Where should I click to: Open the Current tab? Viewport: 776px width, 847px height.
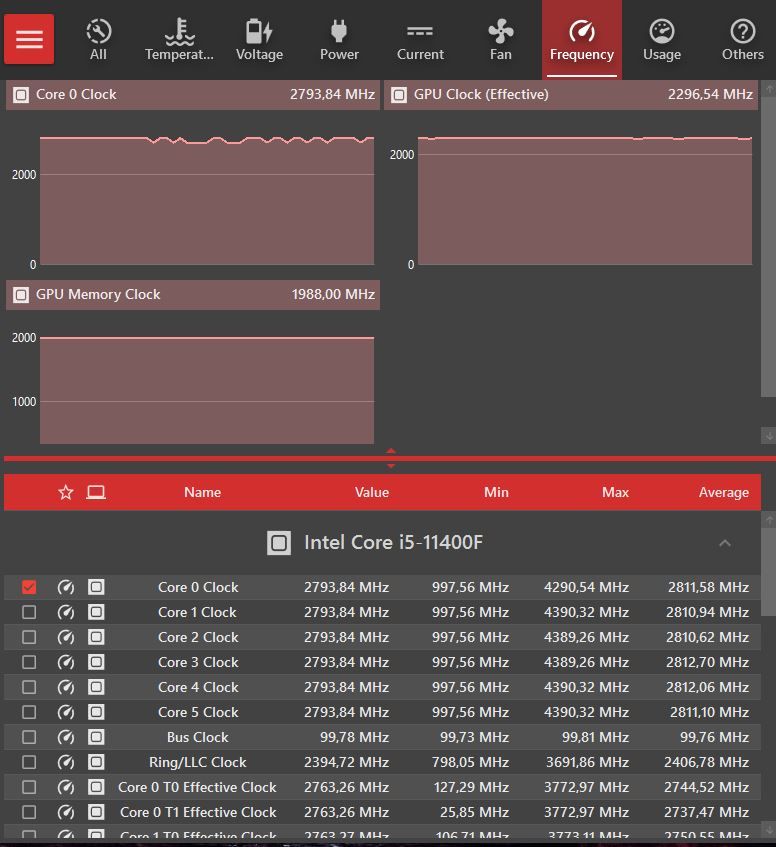tap(420, 40)
